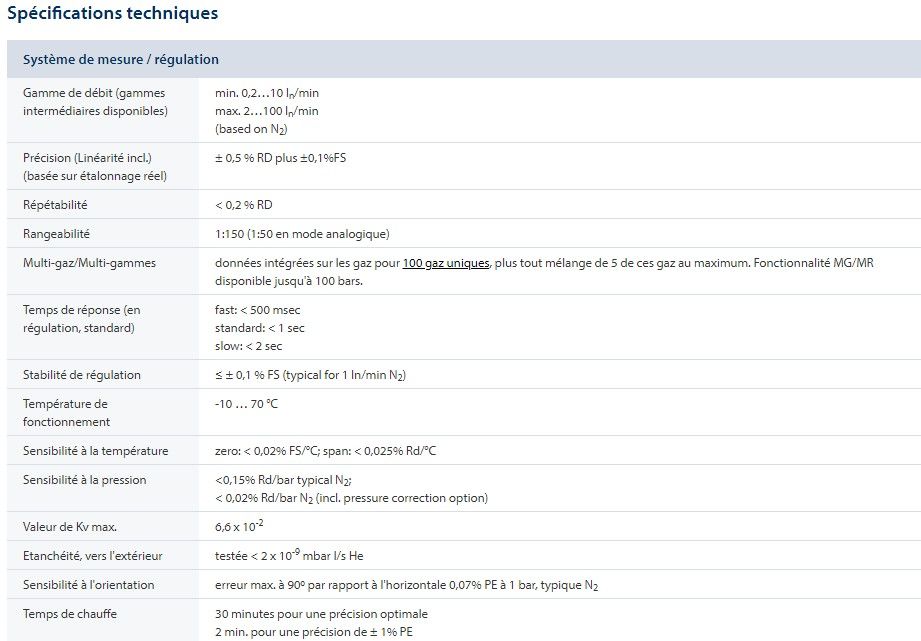The height and width of the screenshot is (641, 921).
Task: Click the "Stabilité de régulation" label
Action: (x=82, y=375)
